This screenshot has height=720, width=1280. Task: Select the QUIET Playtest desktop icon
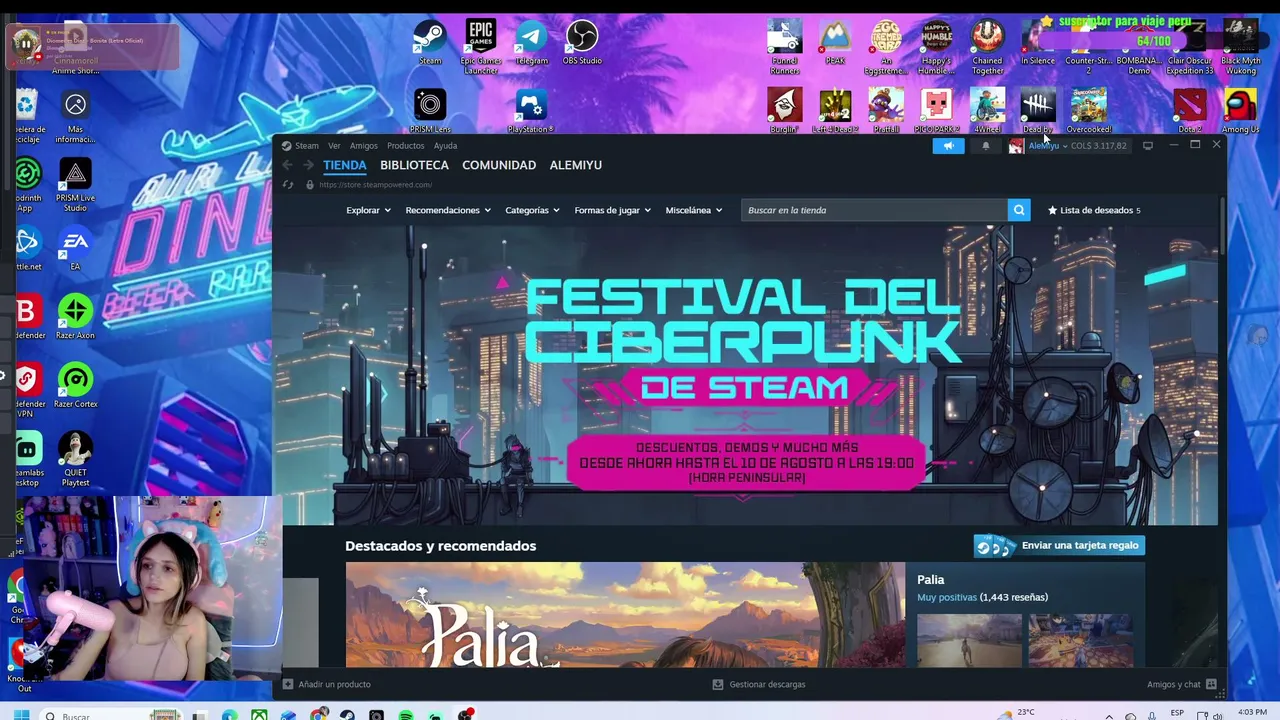pos(75,460)
